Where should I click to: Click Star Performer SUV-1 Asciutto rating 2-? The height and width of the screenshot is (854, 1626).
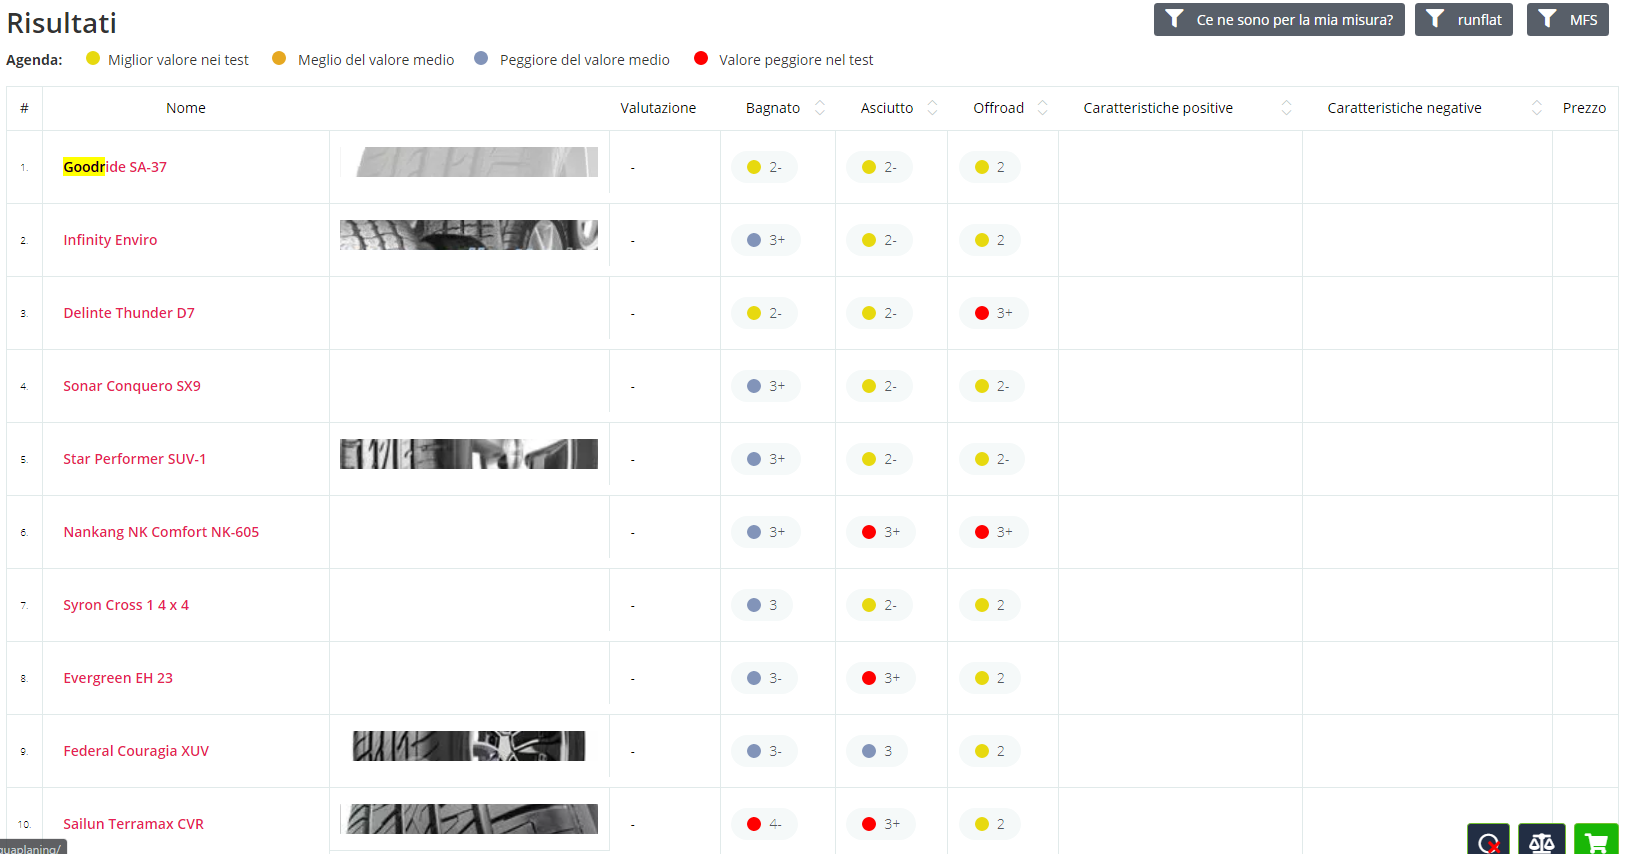click(x=879, y=459)
